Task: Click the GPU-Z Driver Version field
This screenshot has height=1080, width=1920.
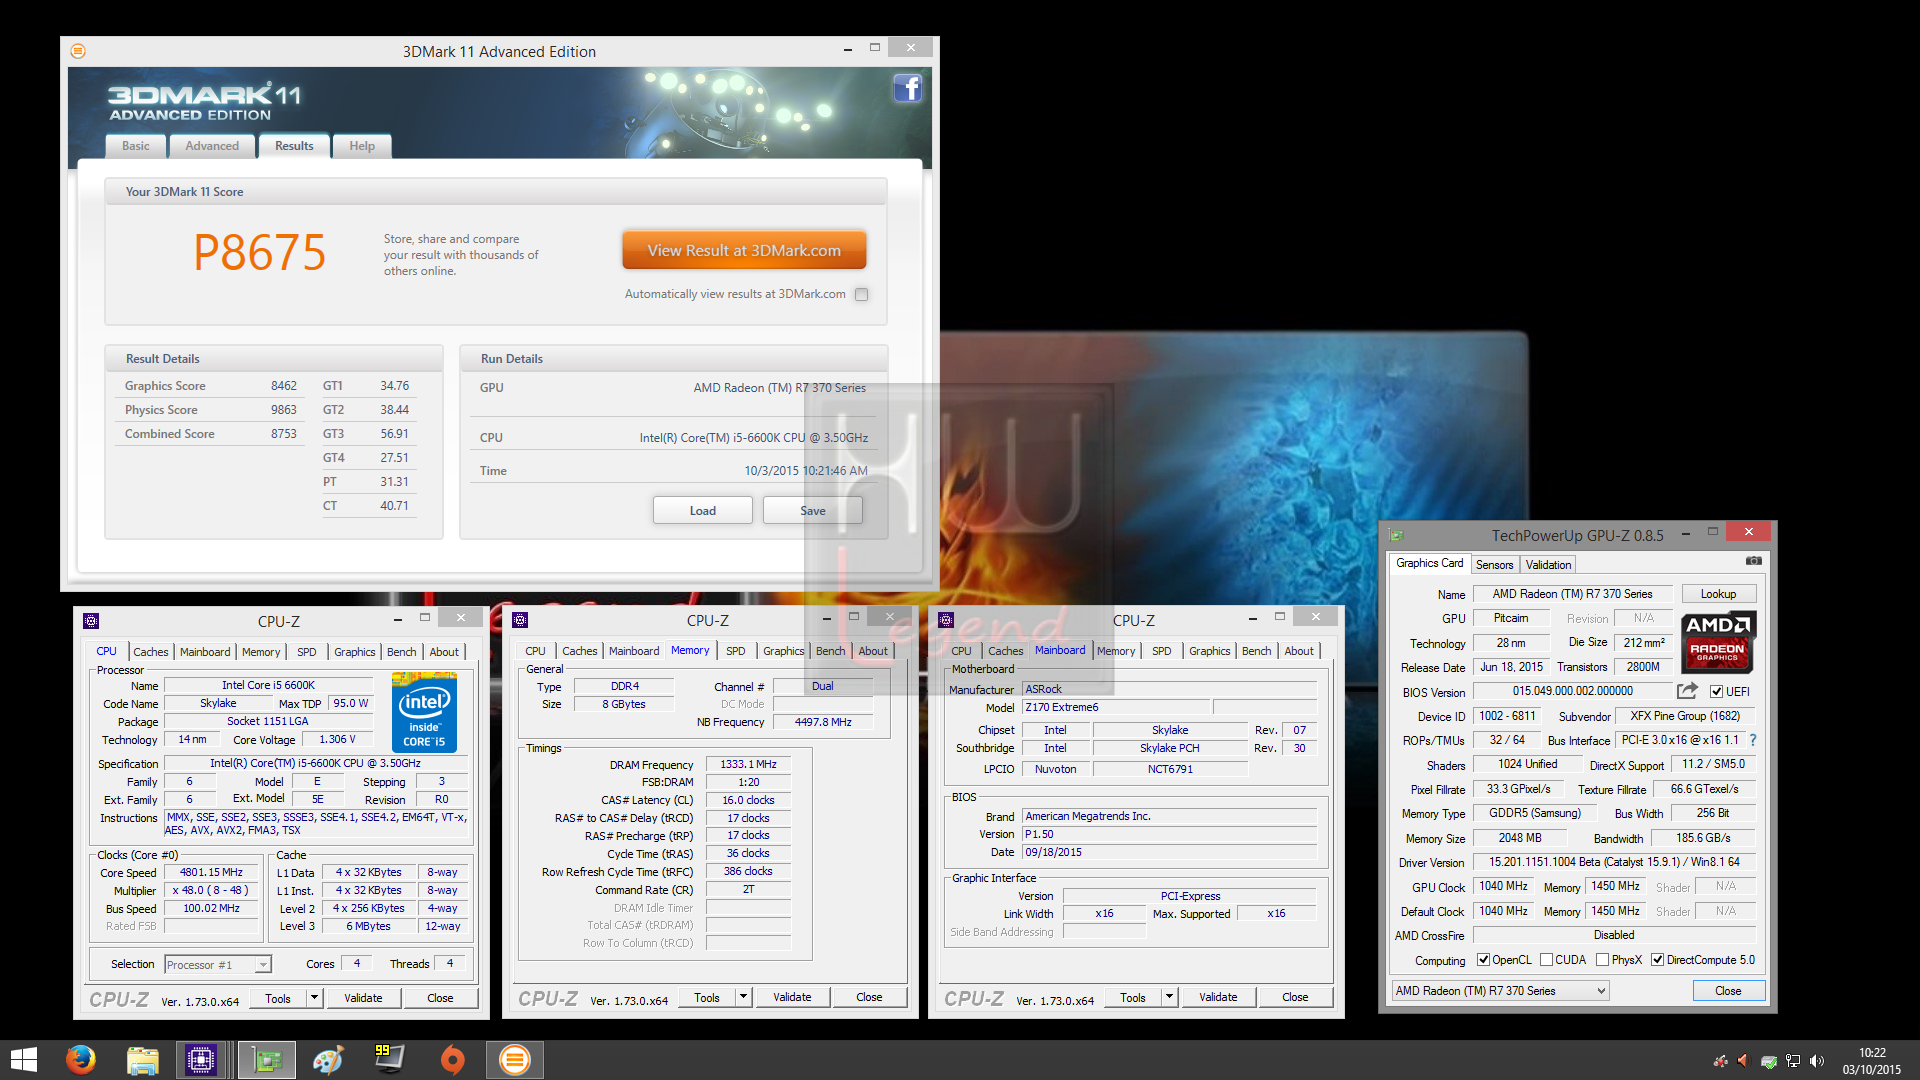Action: click(1614, 862)
